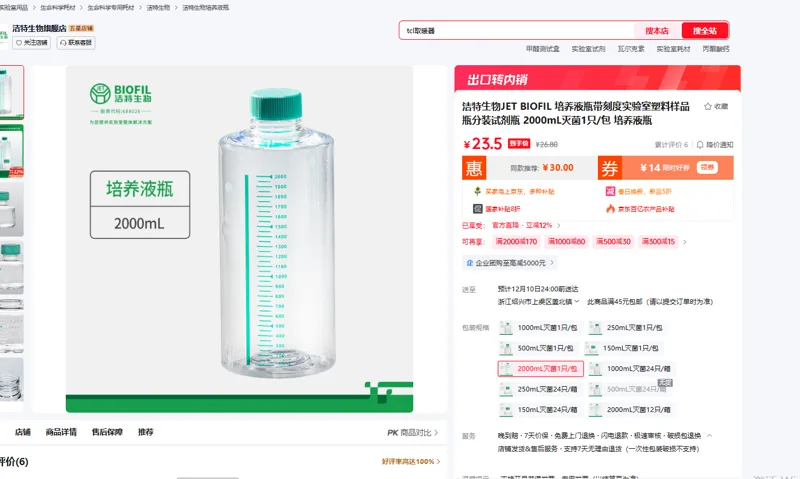This screenshot has height=479, width=800.
Task: Choose the 500mL灭菌1只/包 option
Action: point(538,348)
